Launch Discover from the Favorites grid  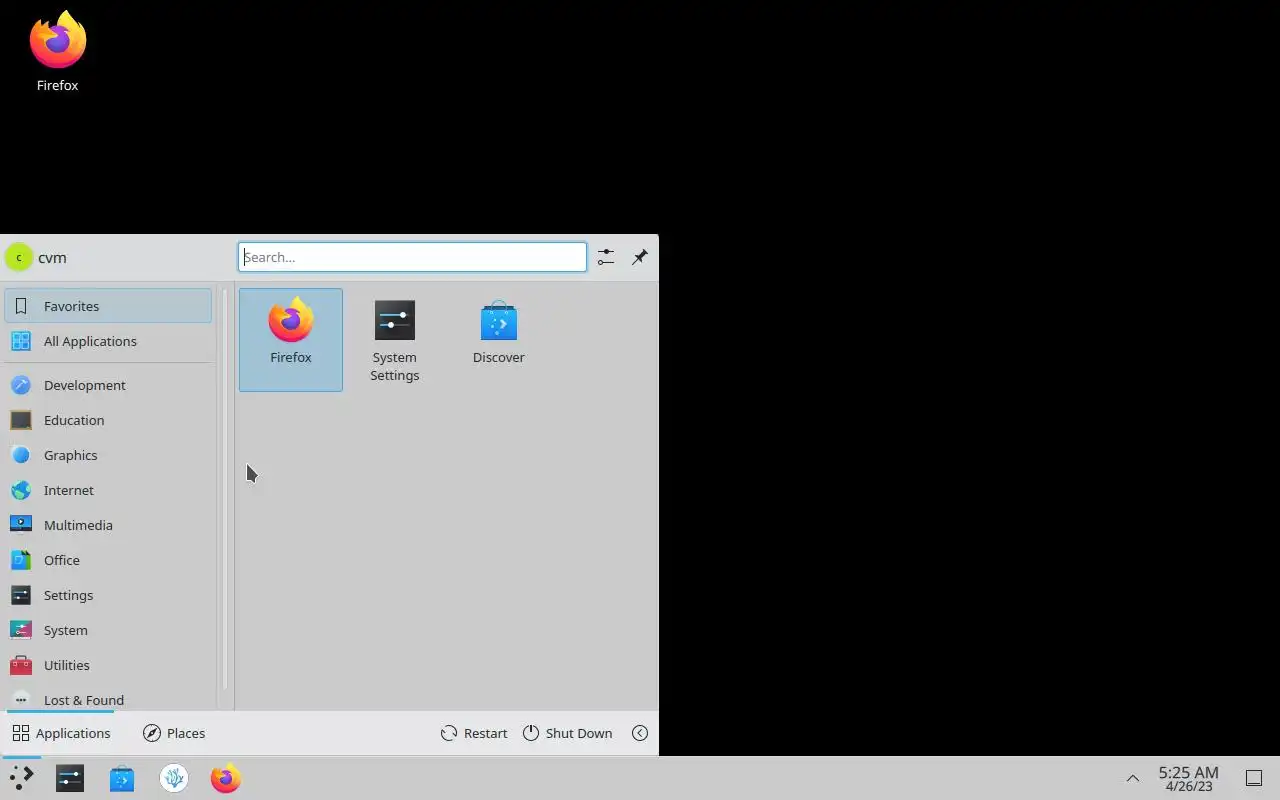[499, 340]
